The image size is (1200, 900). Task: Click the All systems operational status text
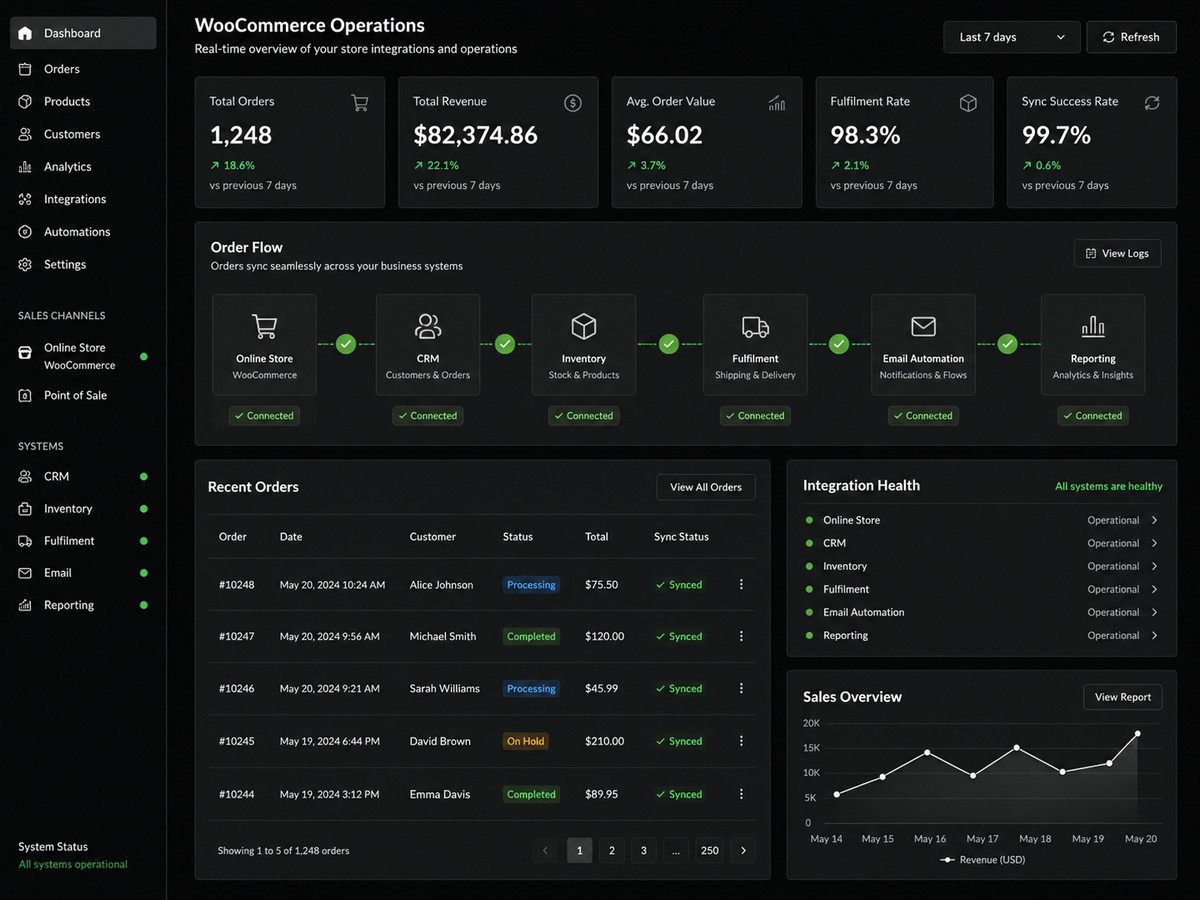(73, 864)
